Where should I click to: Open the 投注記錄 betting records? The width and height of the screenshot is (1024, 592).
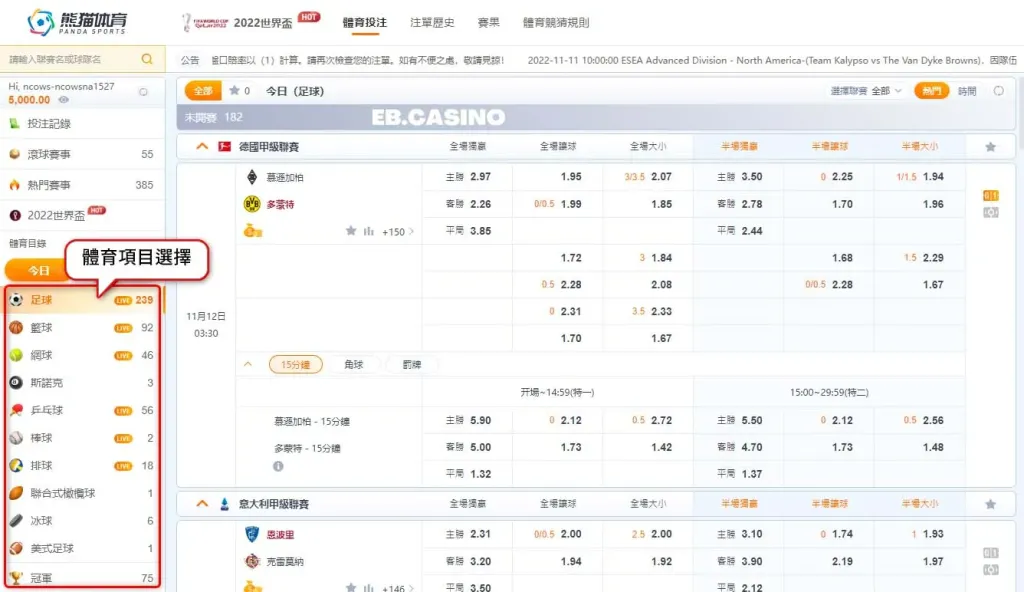pos(50,124)
